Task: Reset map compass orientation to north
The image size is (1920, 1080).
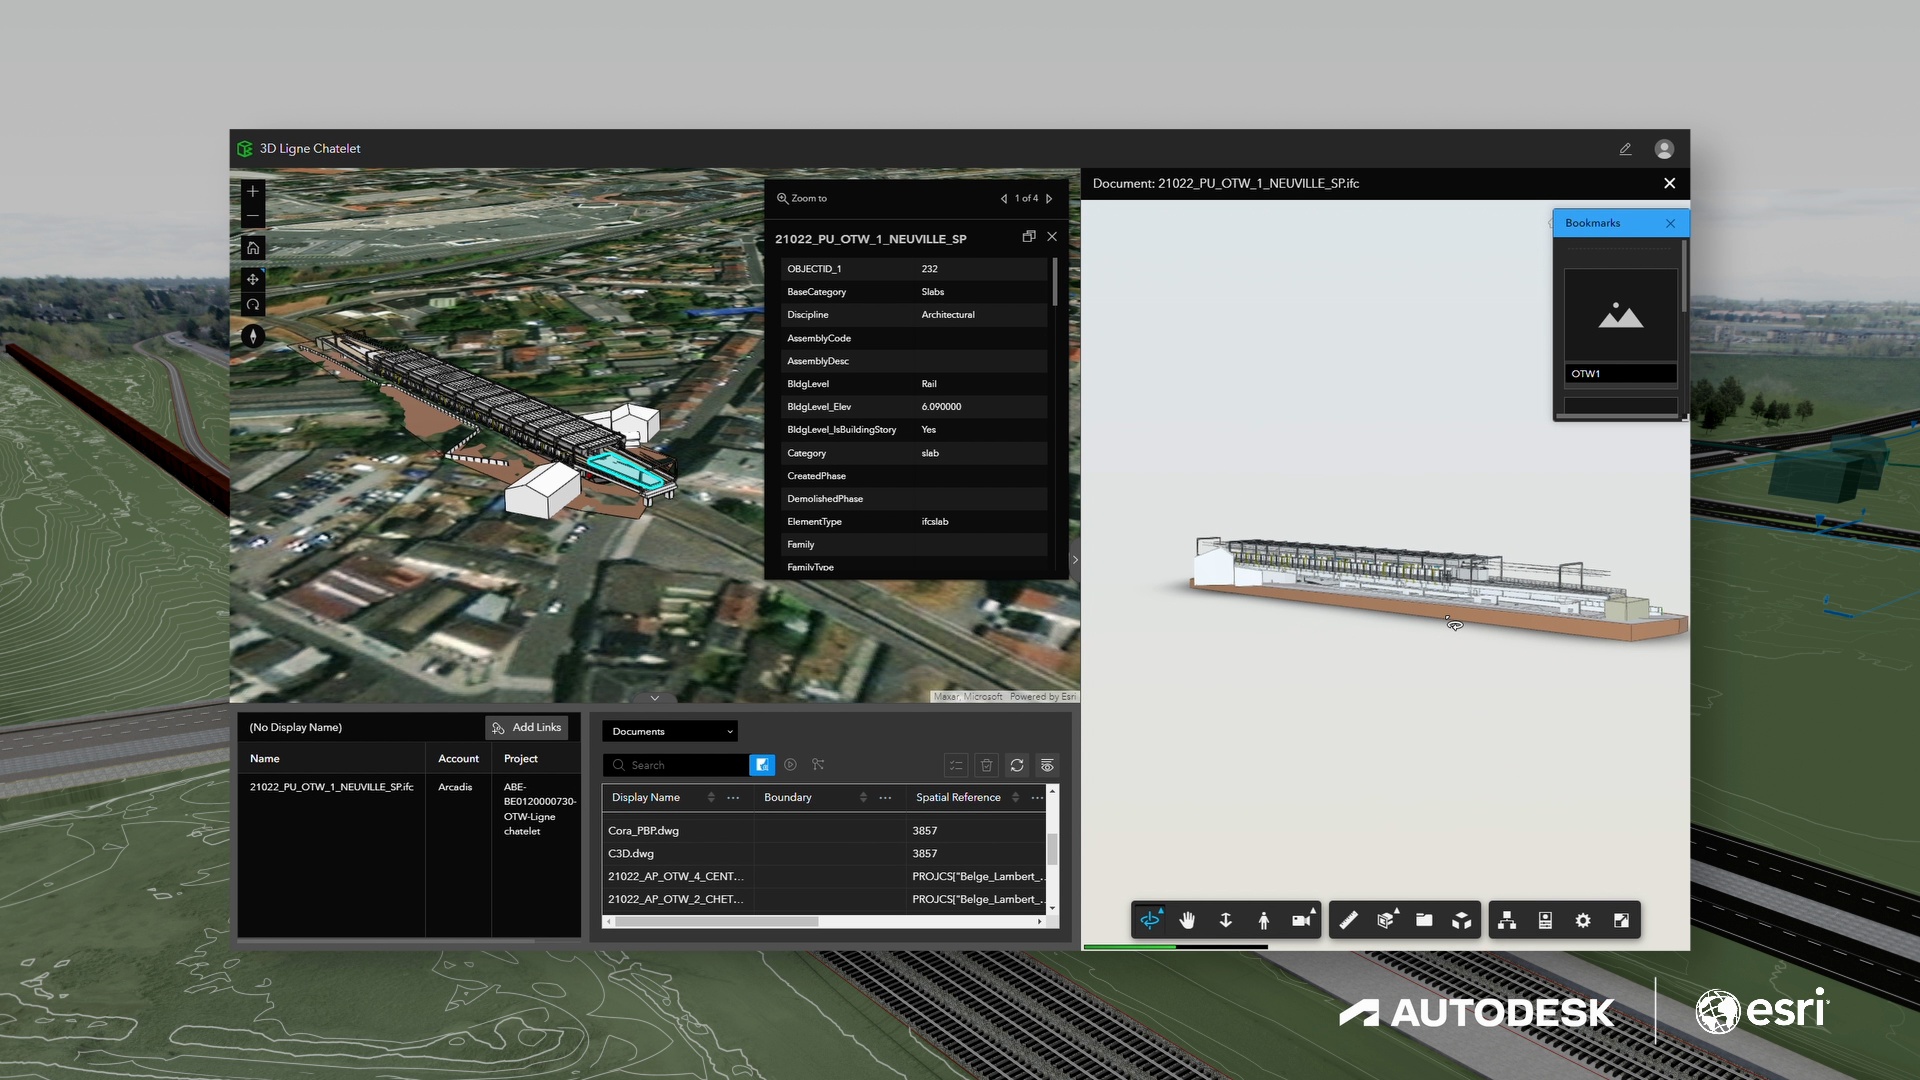Action: 253,337
